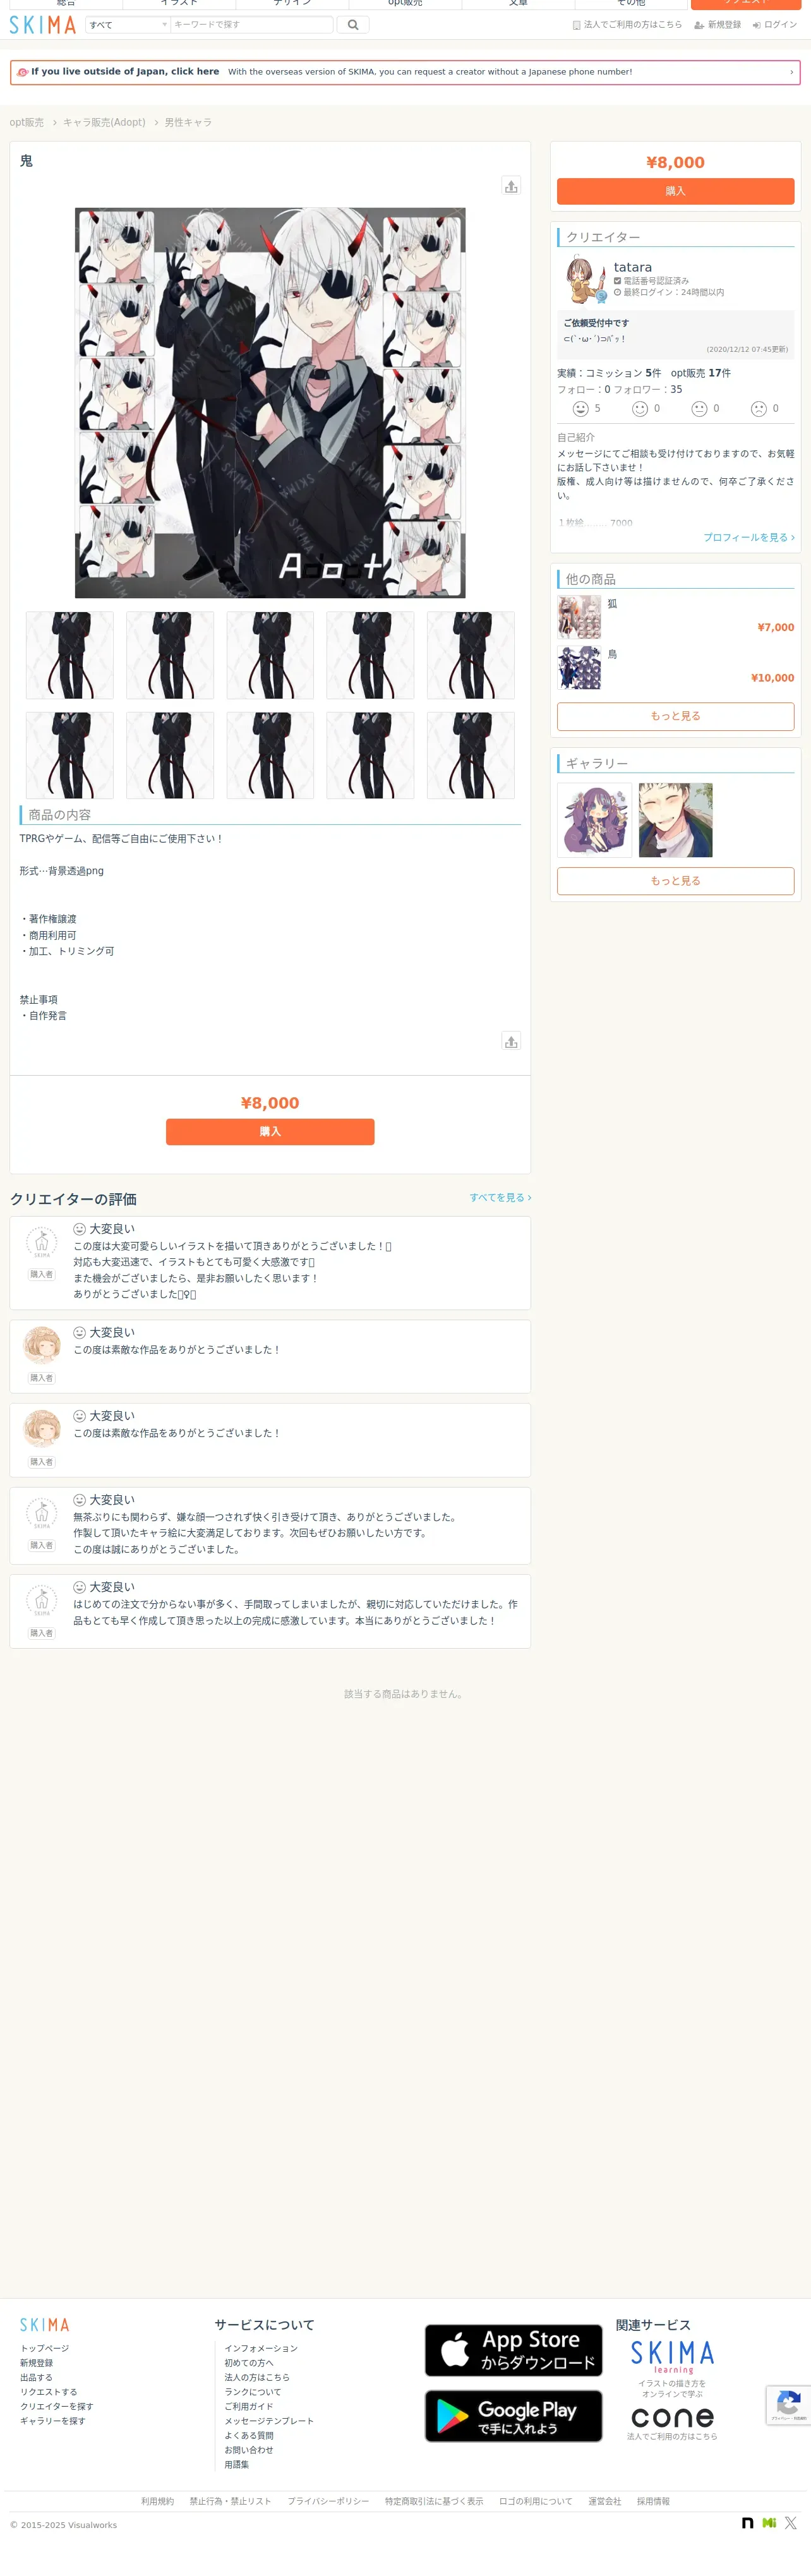Click footer 出品する link

(36, 2377)
